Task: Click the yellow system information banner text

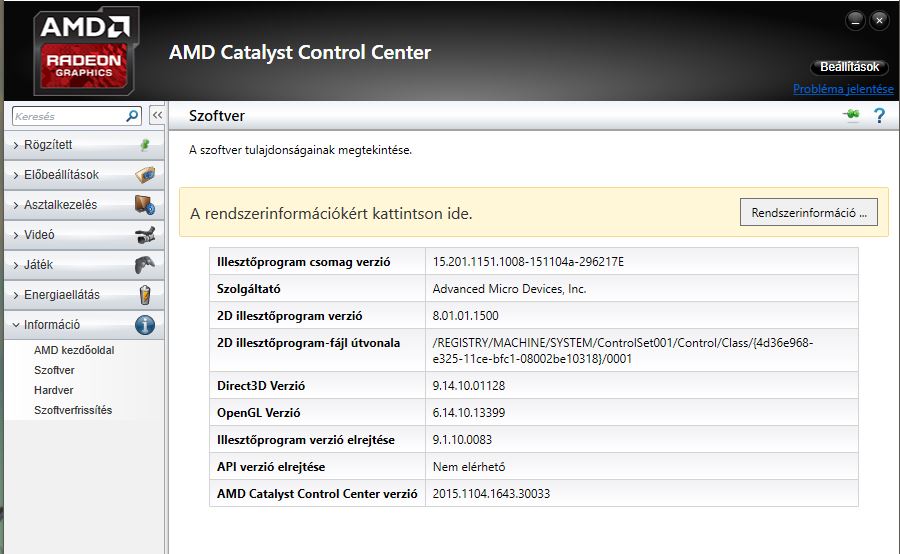Action: [x=331, y=214]
